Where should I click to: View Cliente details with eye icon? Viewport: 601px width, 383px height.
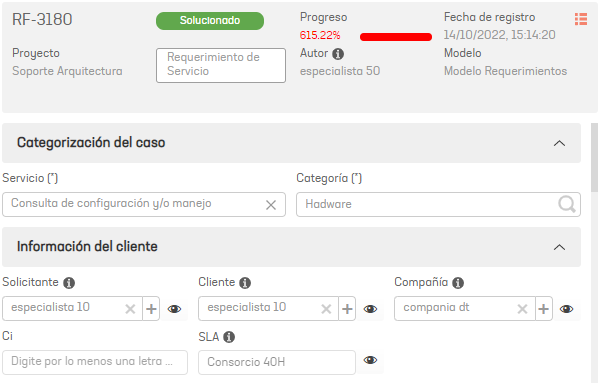point(370,309)
